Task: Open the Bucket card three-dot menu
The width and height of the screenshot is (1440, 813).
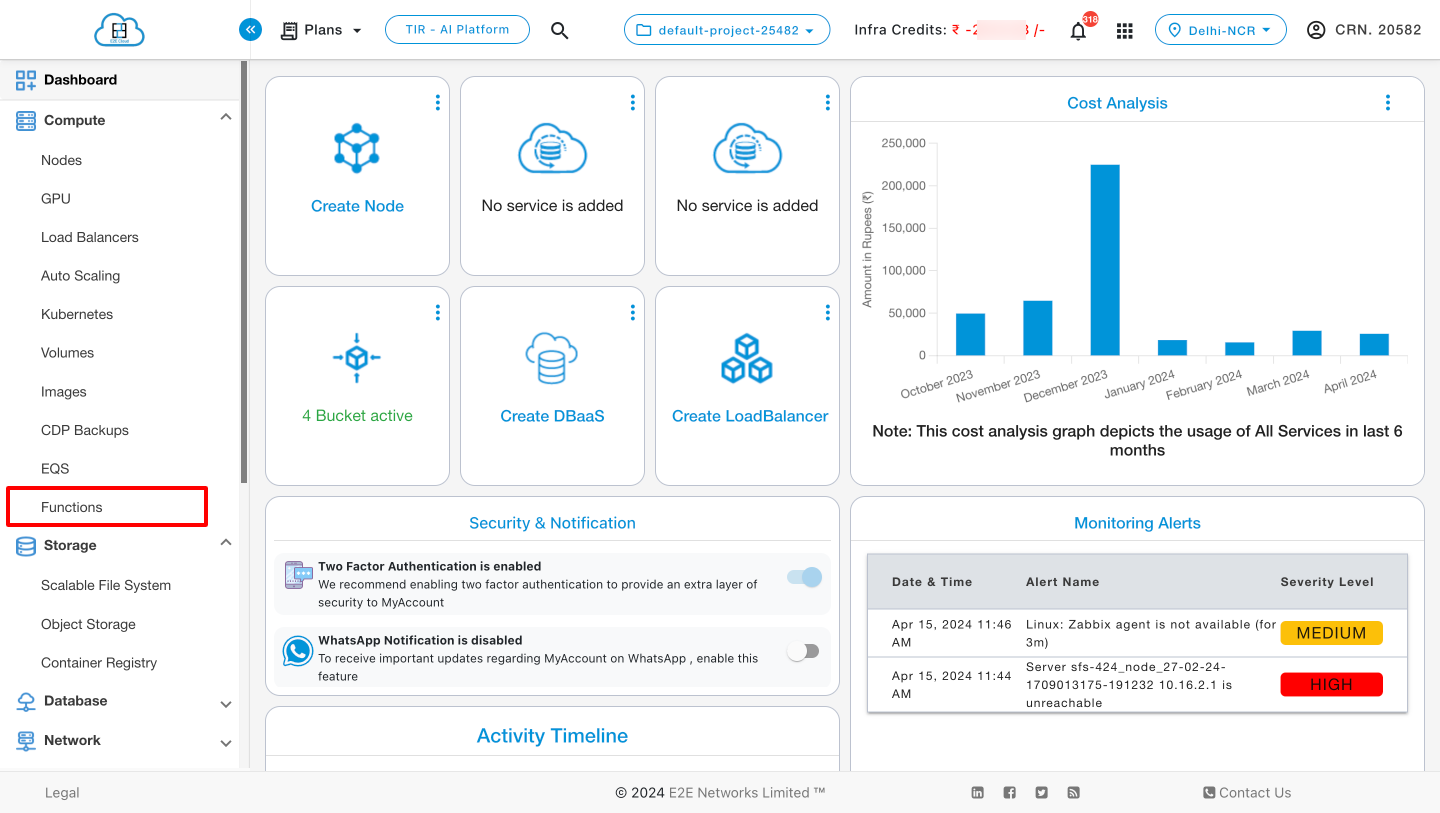Action: (x=437, y=312)
